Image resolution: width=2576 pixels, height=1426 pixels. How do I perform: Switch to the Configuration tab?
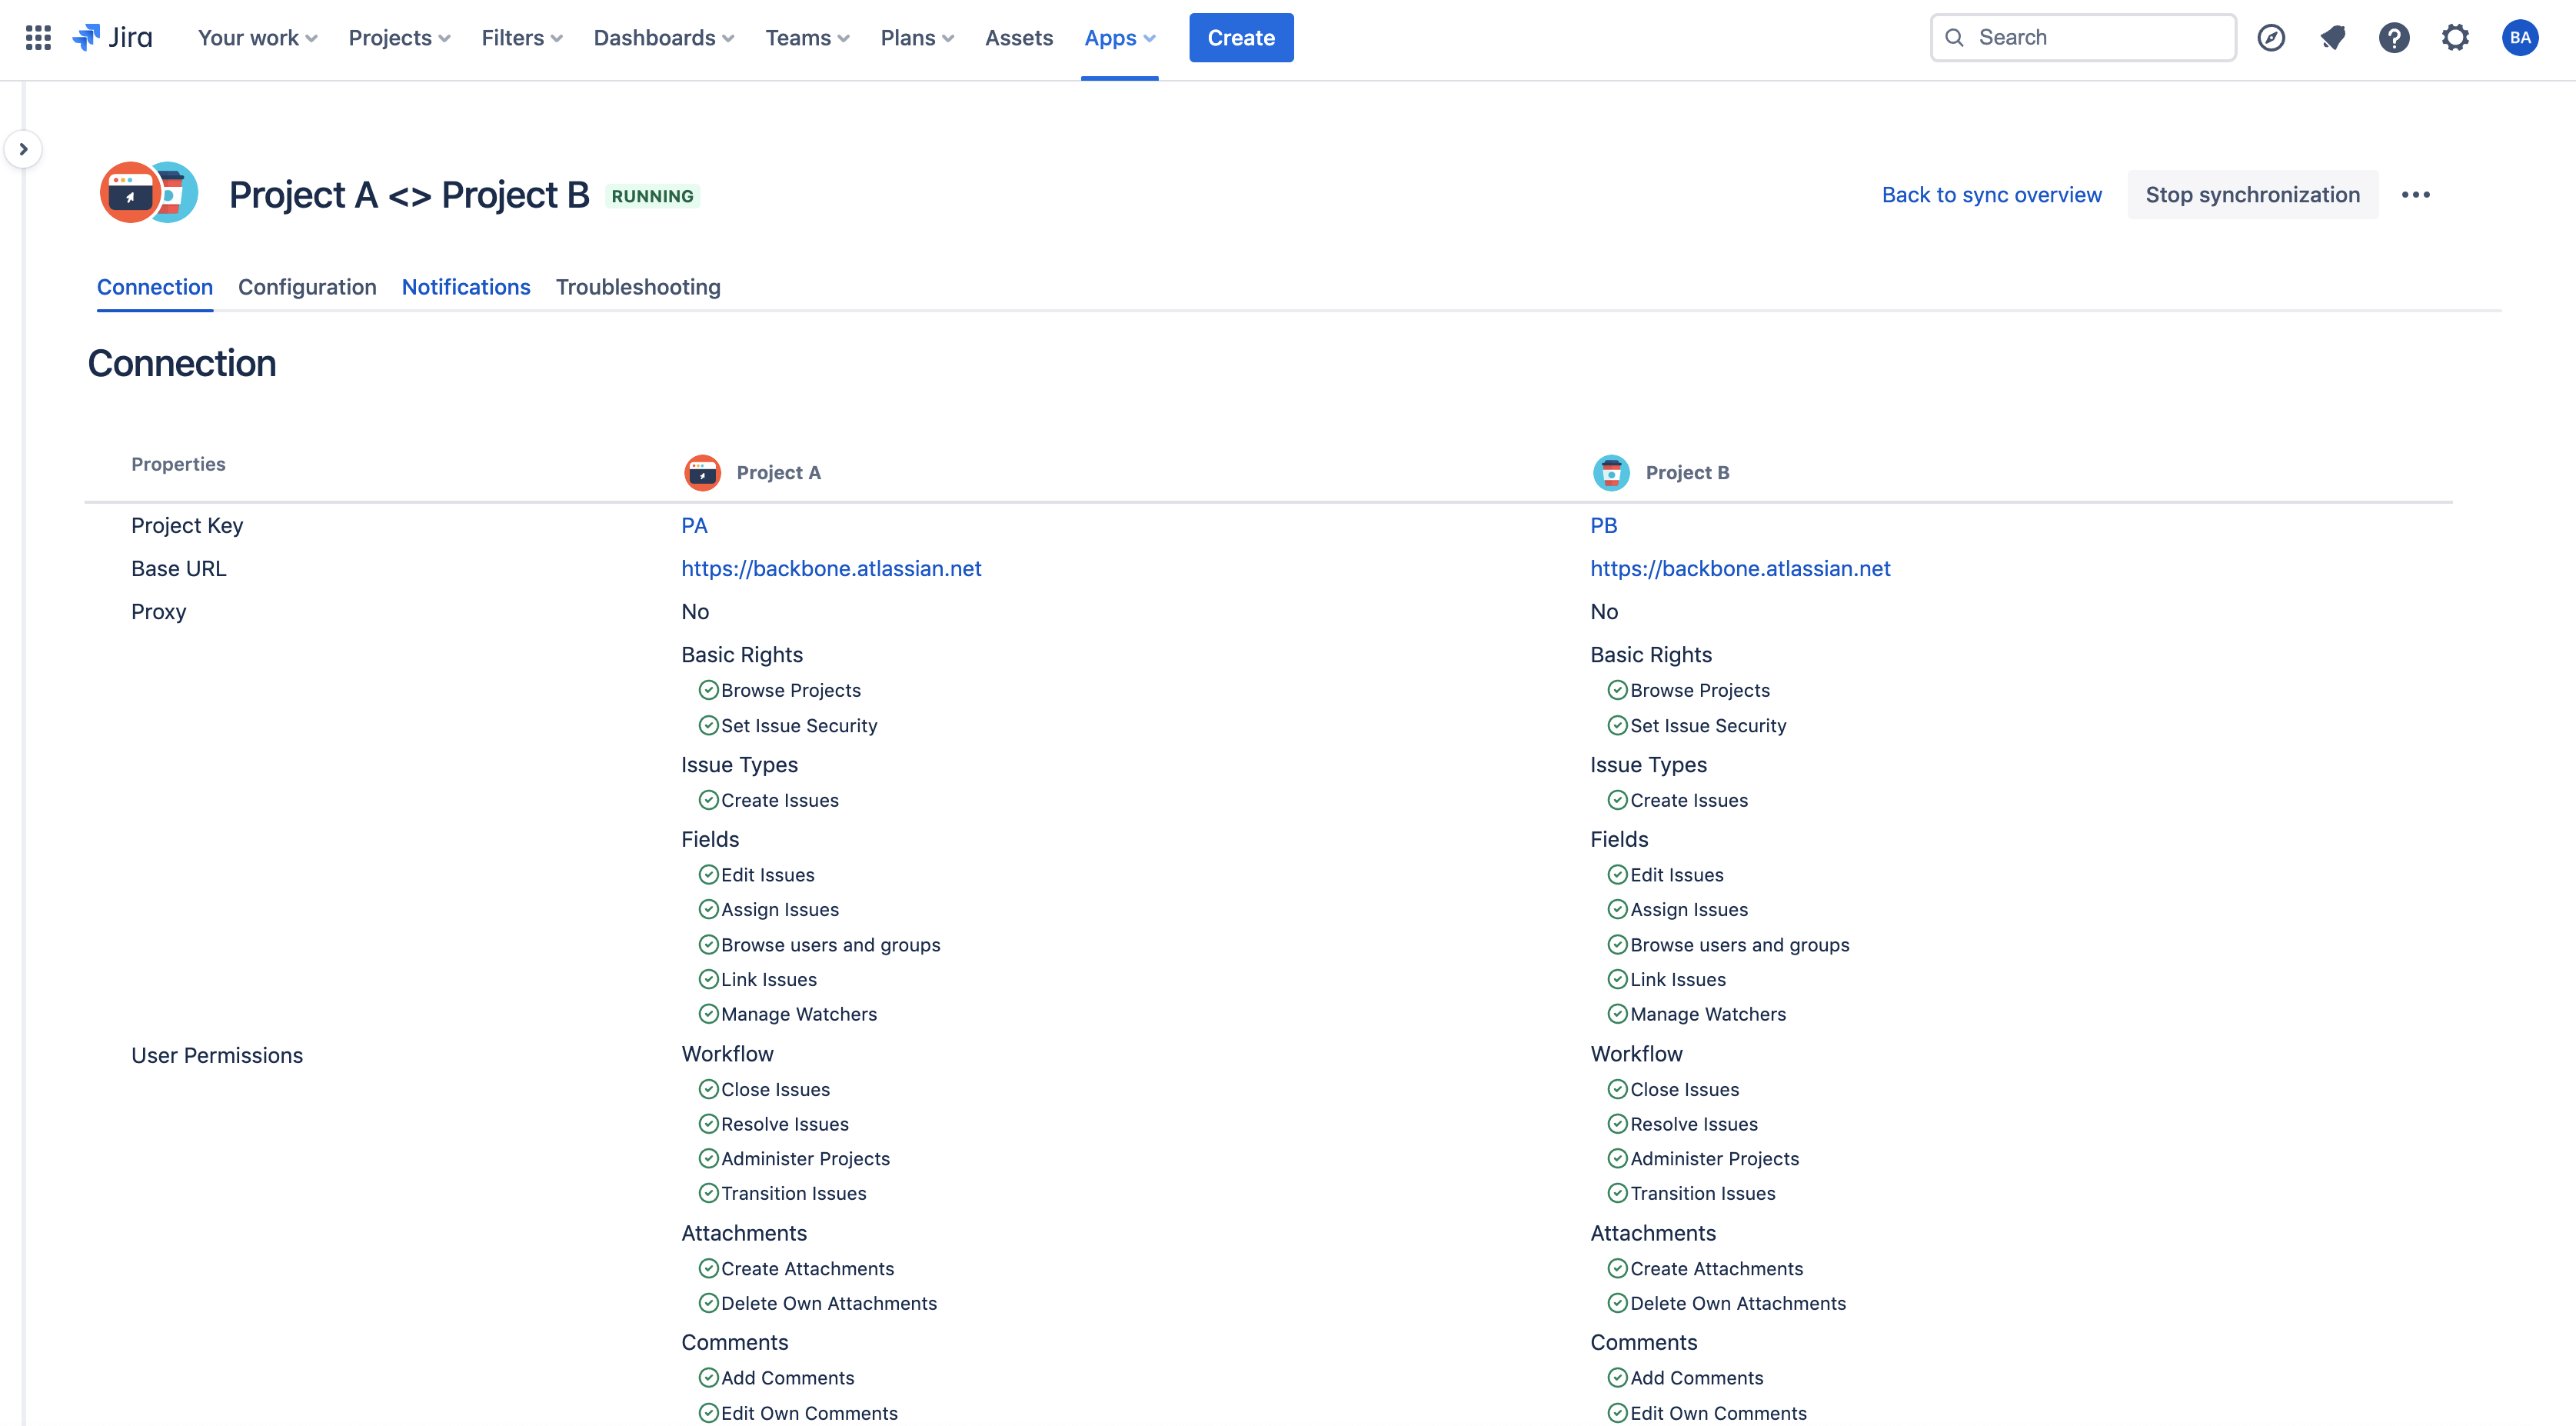tap(307, 287)
